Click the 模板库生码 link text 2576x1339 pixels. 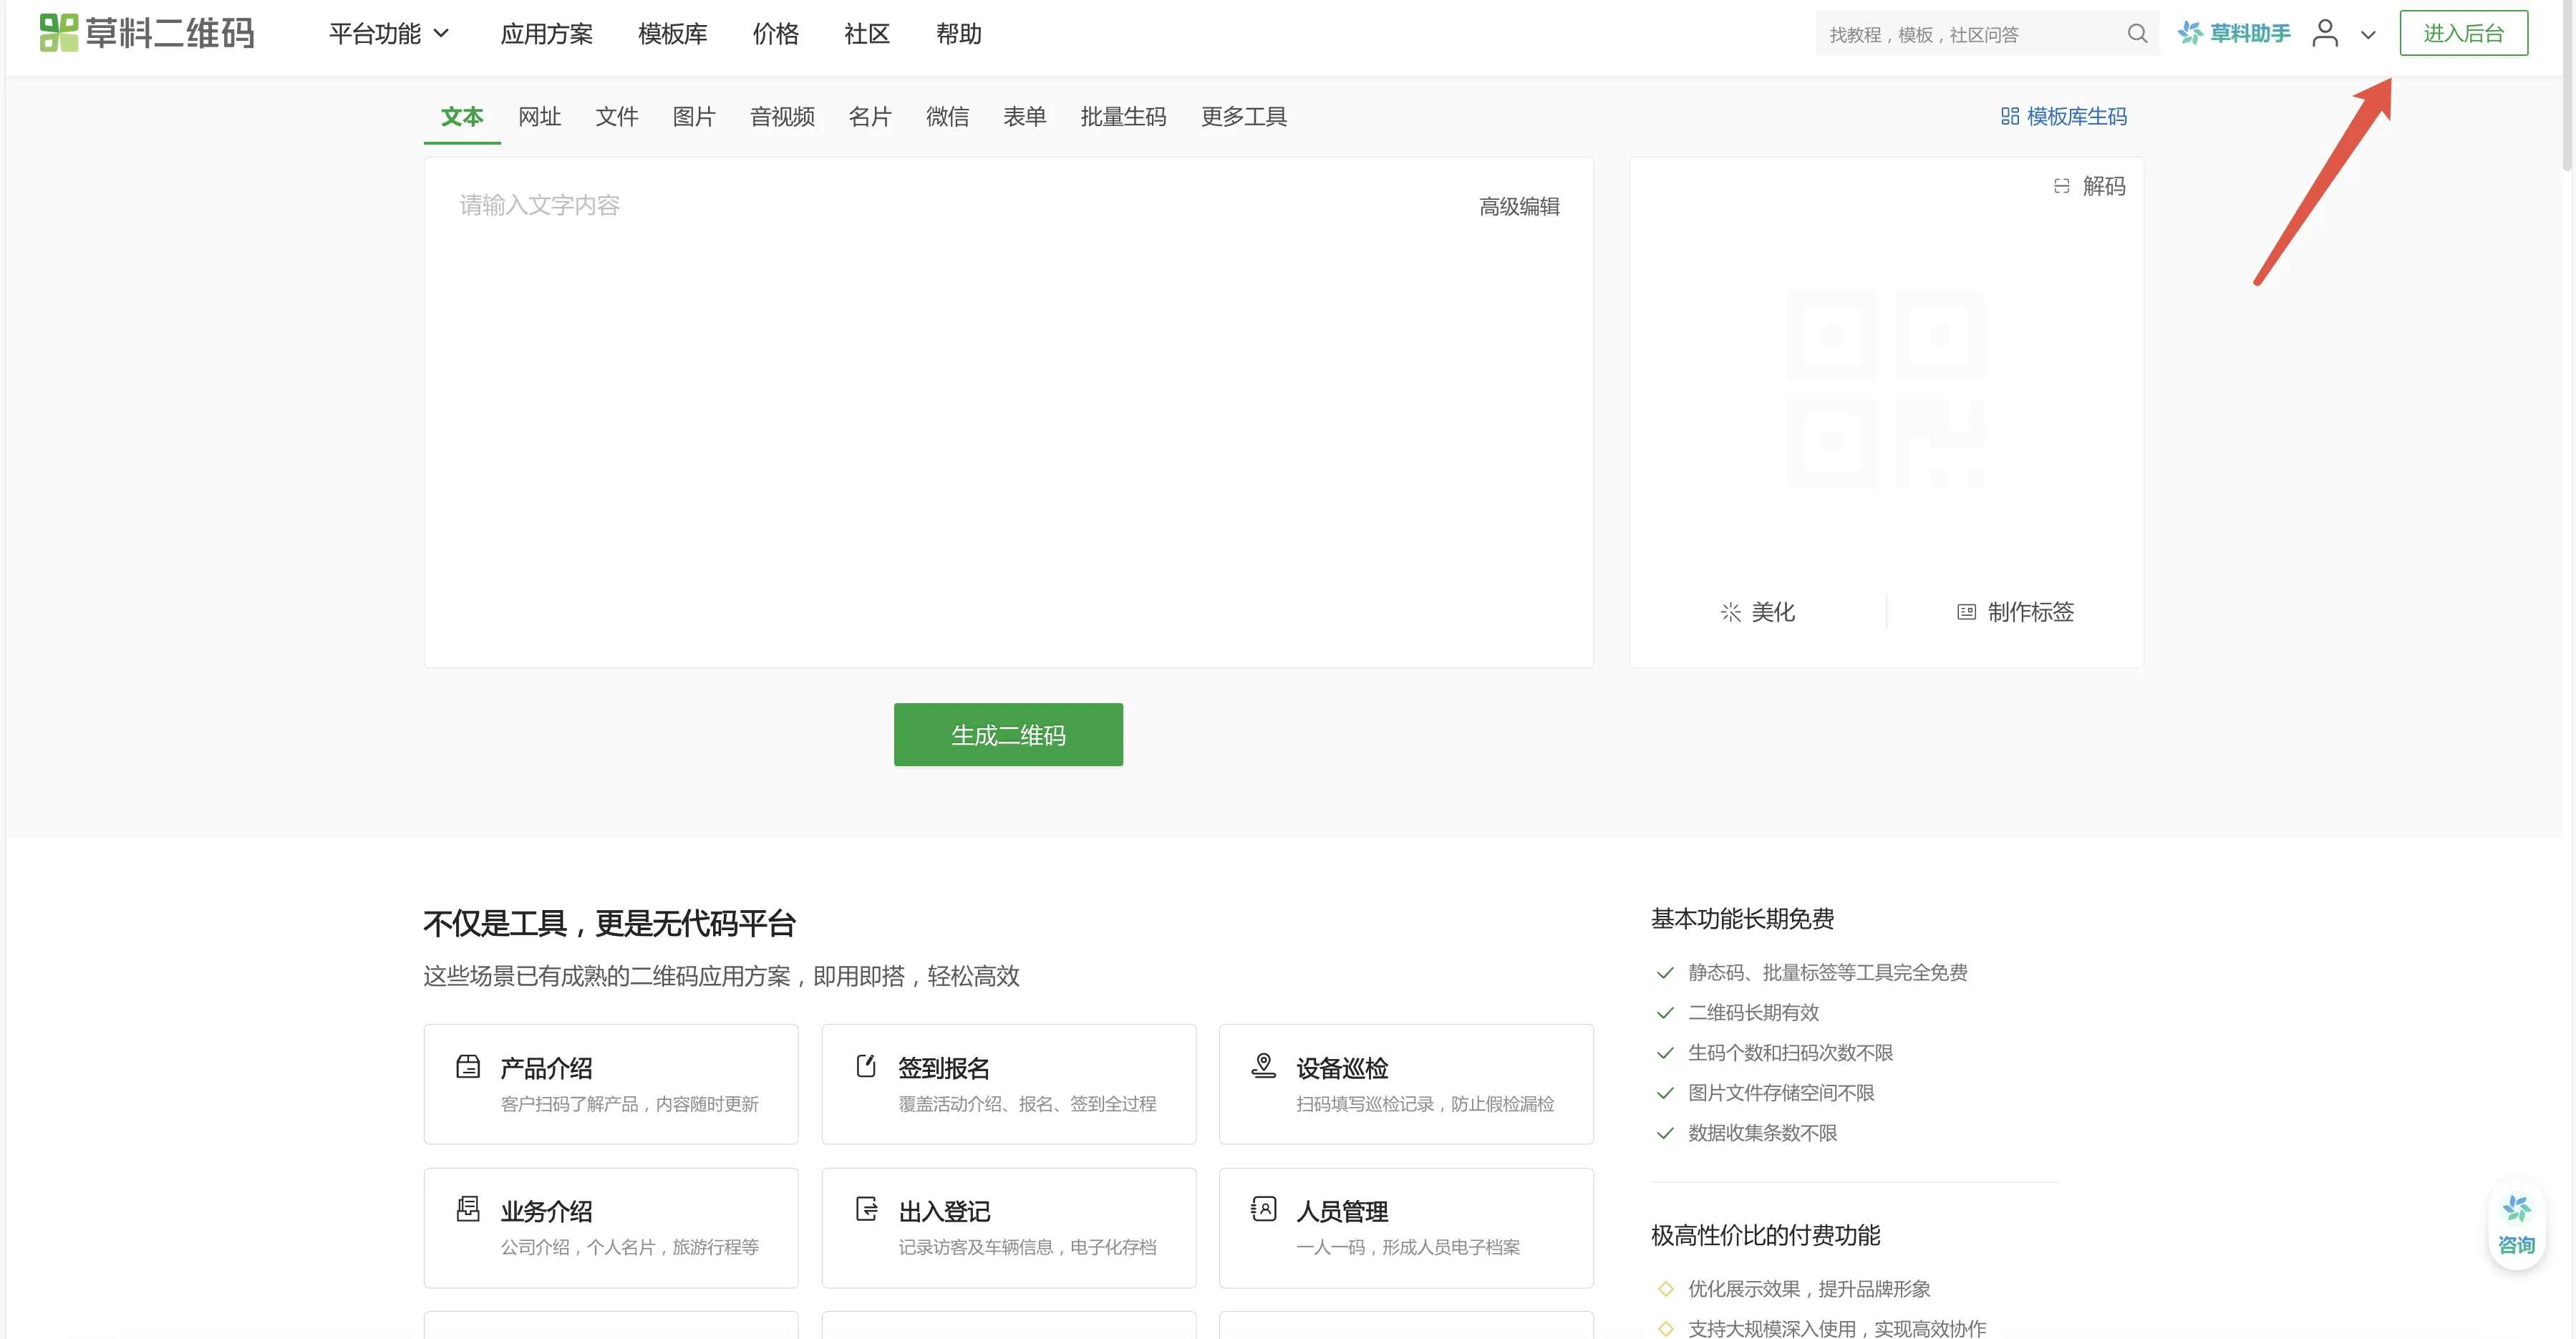tap(2076, 116)
